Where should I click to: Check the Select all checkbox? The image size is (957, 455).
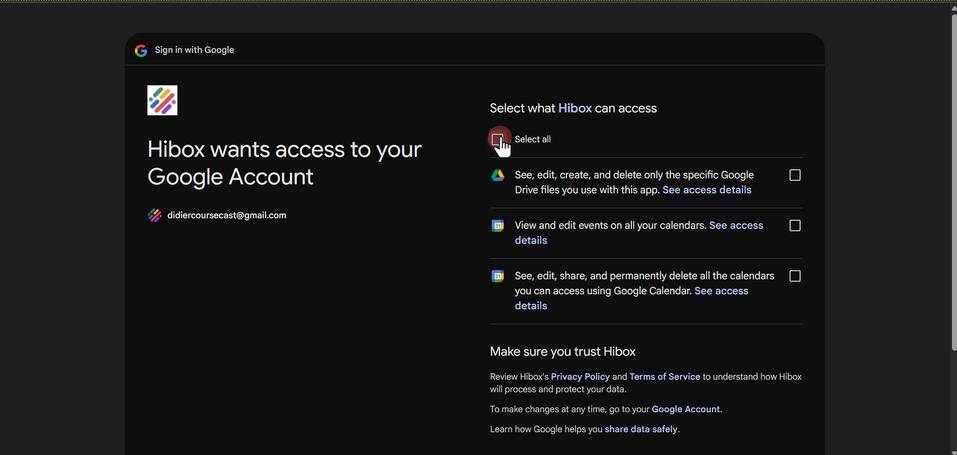click(497, 139)
